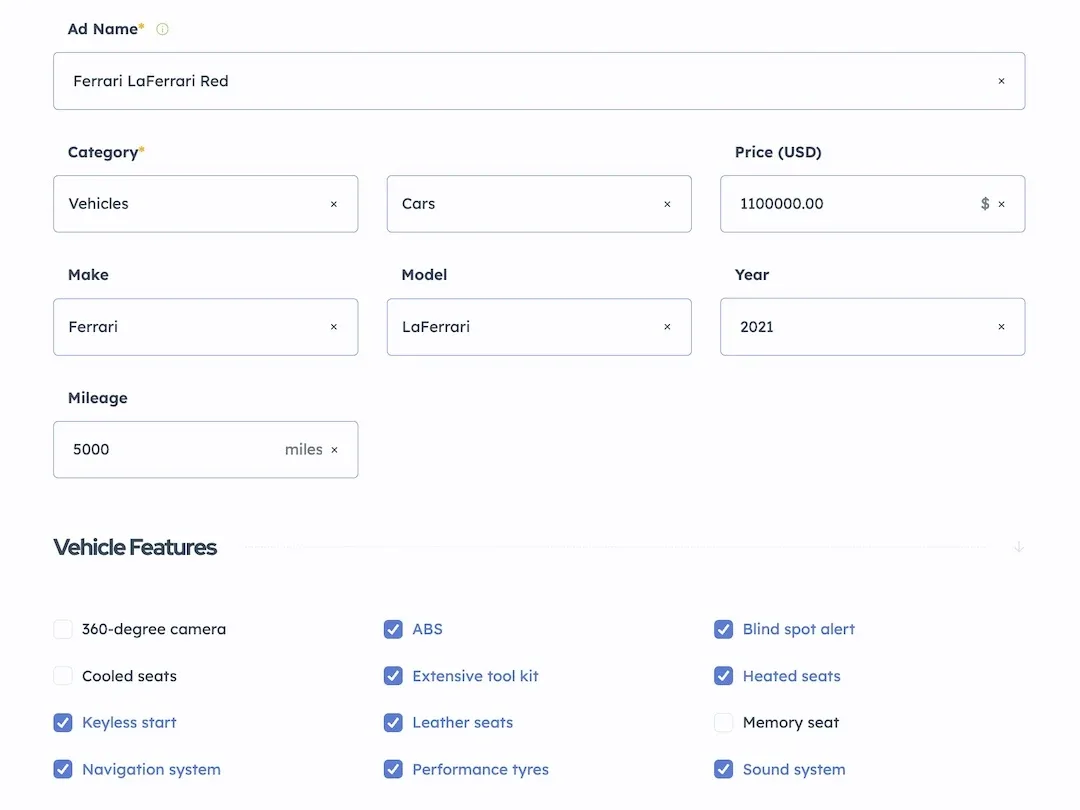
Task: Clear the Ferrari make selection
Action: 334,327
